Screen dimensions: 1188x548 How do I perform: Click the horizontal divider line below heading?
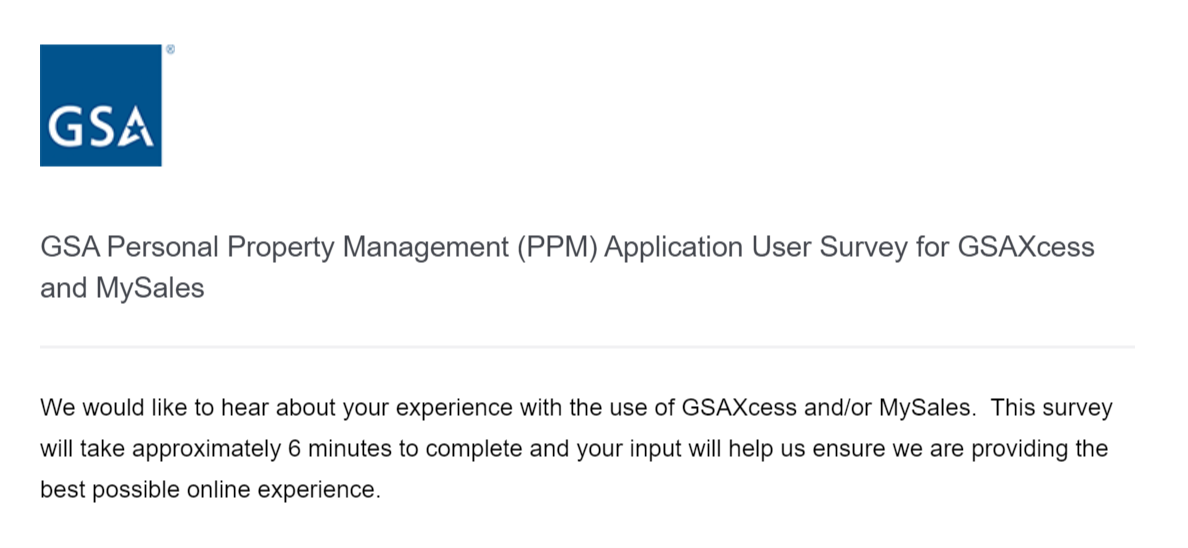[586, 347]
